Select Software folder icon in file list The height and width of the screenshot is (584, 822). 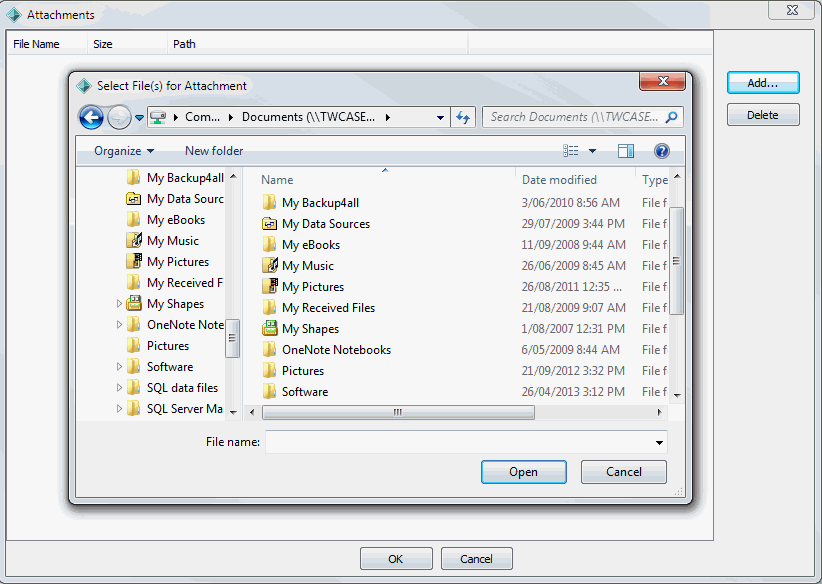[x=269, y=391]
